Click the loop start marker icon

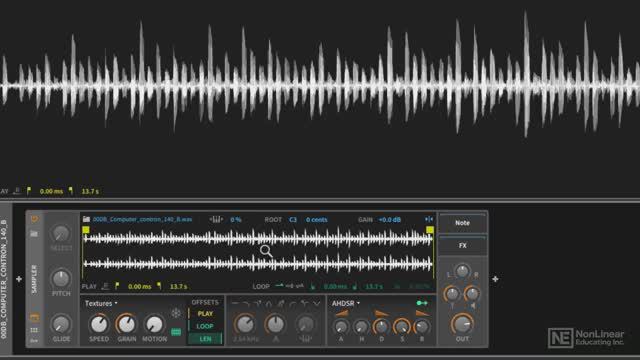(313, 287)
